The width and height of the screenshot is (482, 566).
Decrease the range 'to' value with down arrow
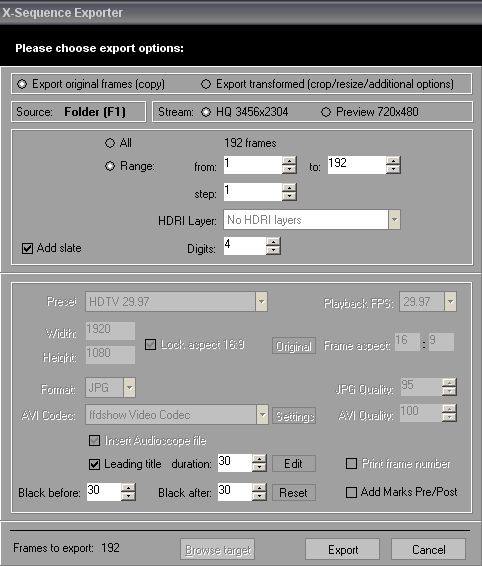(x=393, y=169)
